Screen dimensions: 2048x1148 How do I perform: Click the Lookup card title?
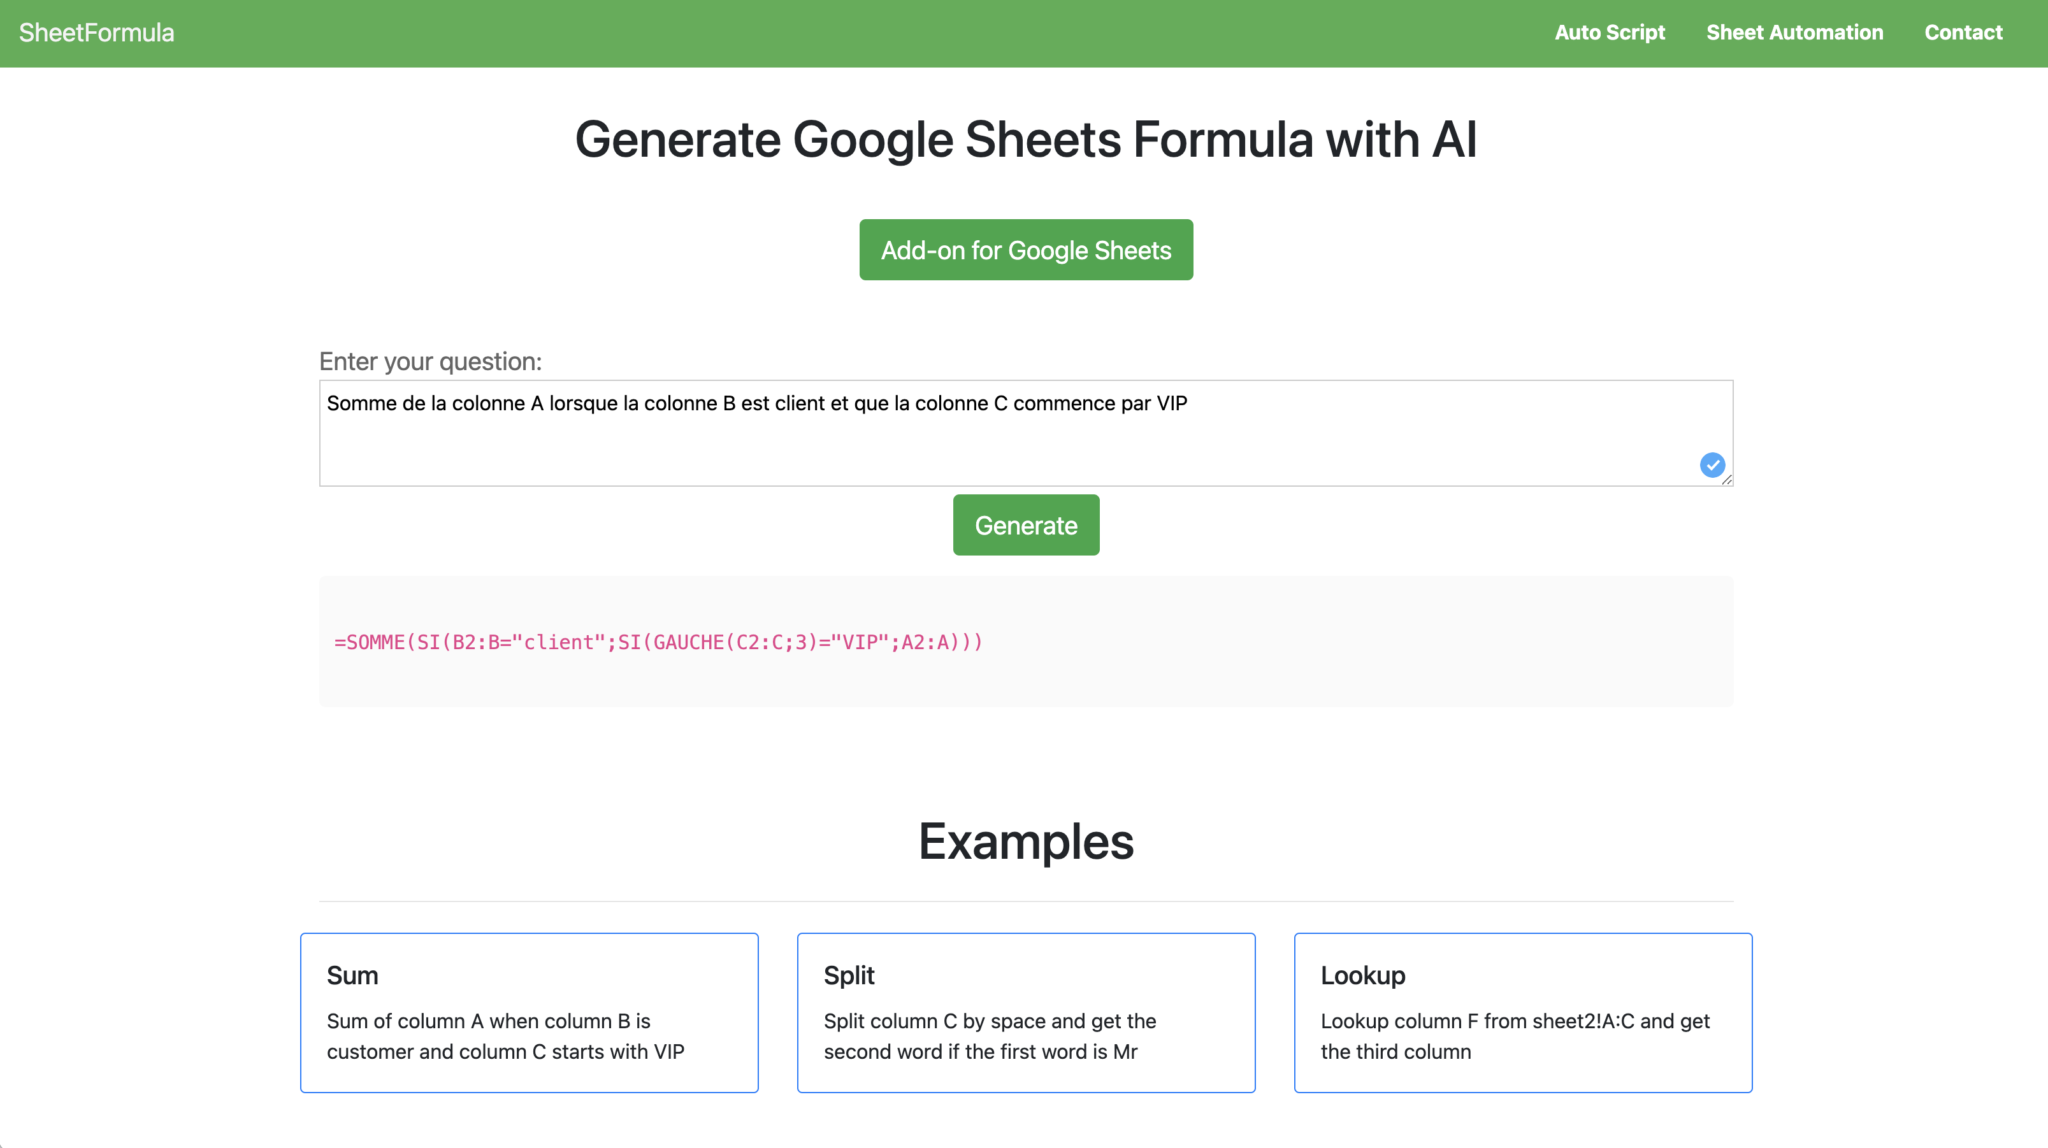point(1362,975)
